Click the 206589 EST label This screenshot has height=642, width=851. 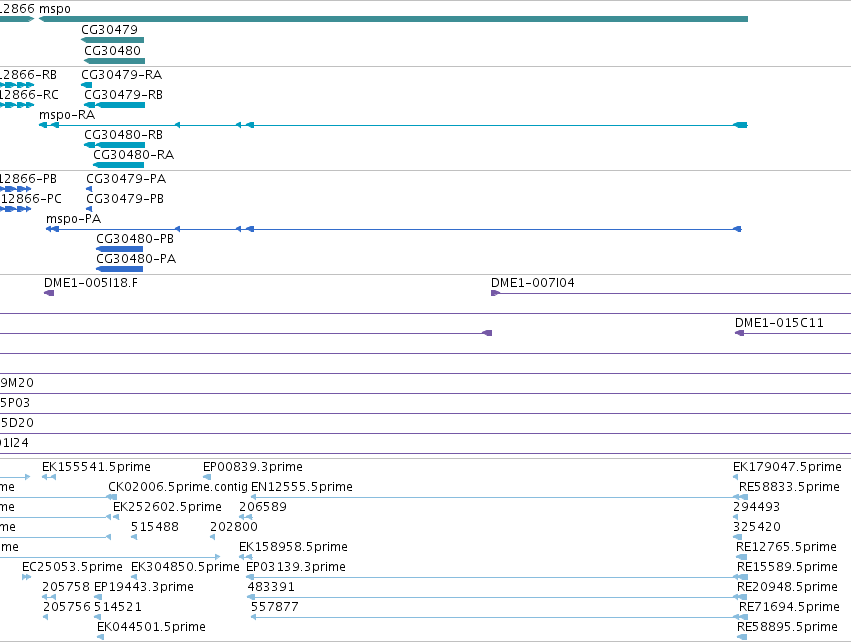tap(263, 507)
